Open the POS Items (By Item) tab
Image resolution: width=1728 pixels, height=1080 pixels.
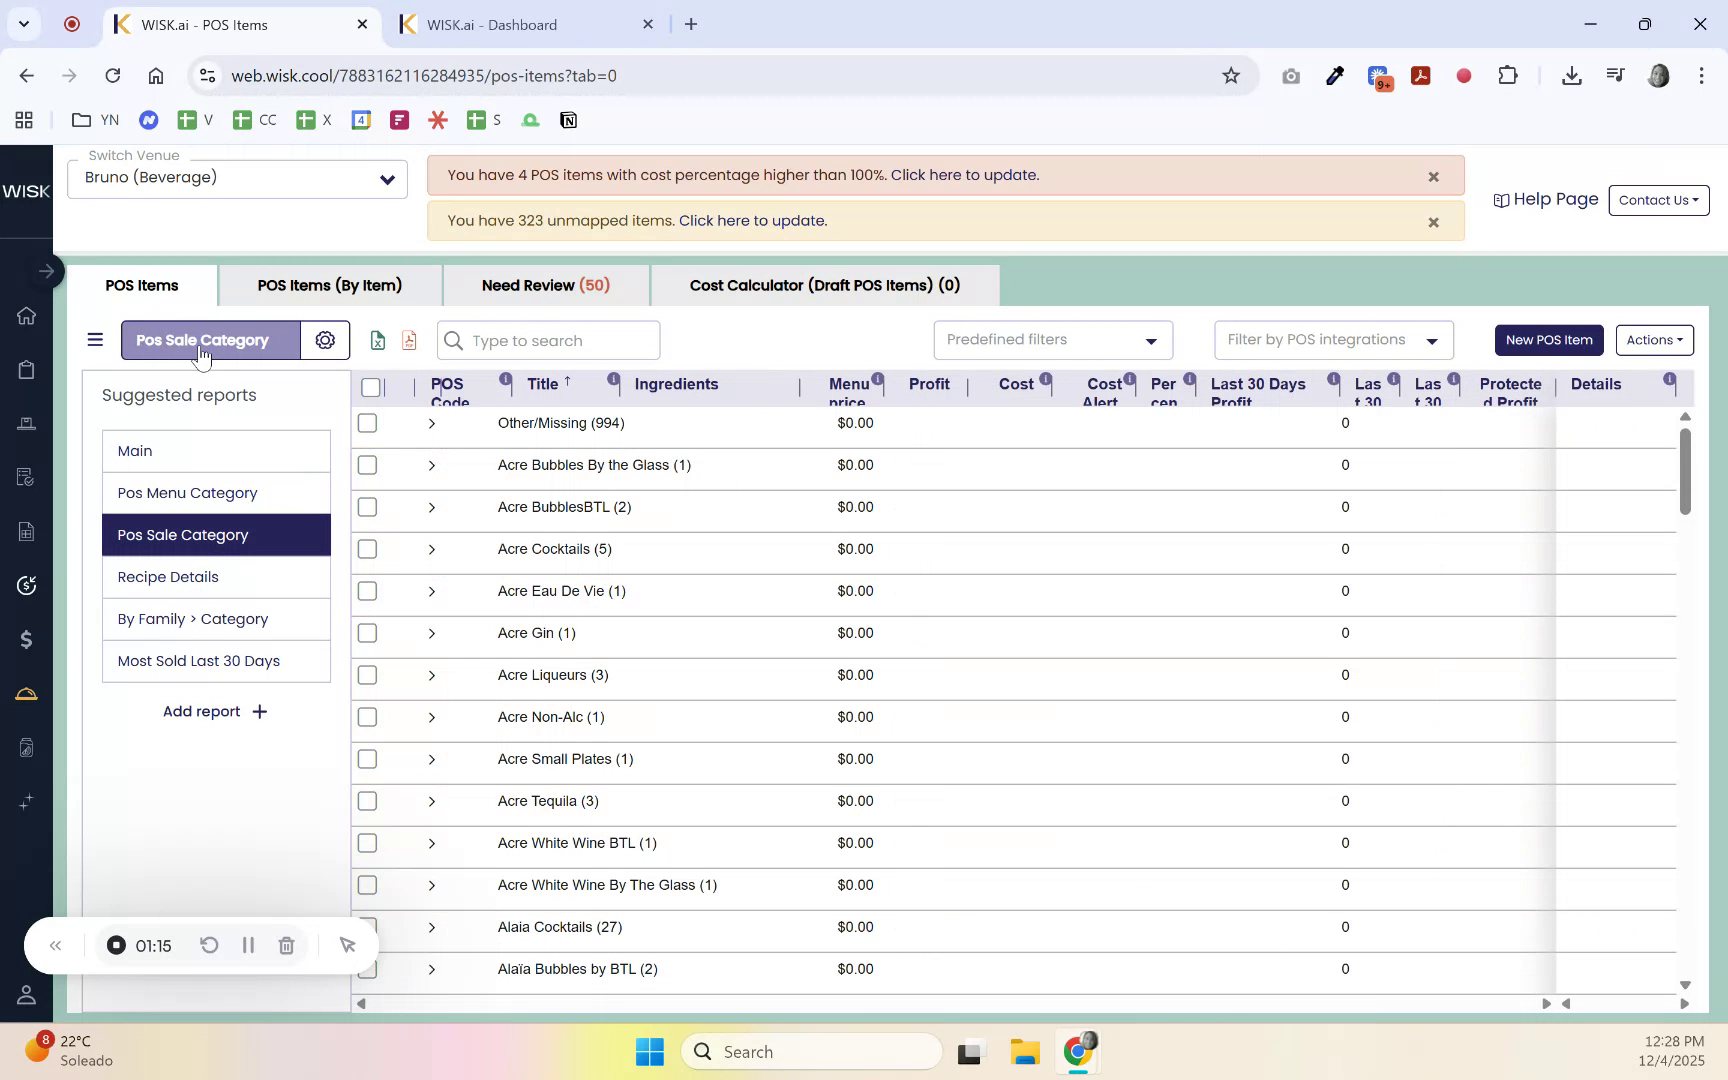tap(330, 285)
